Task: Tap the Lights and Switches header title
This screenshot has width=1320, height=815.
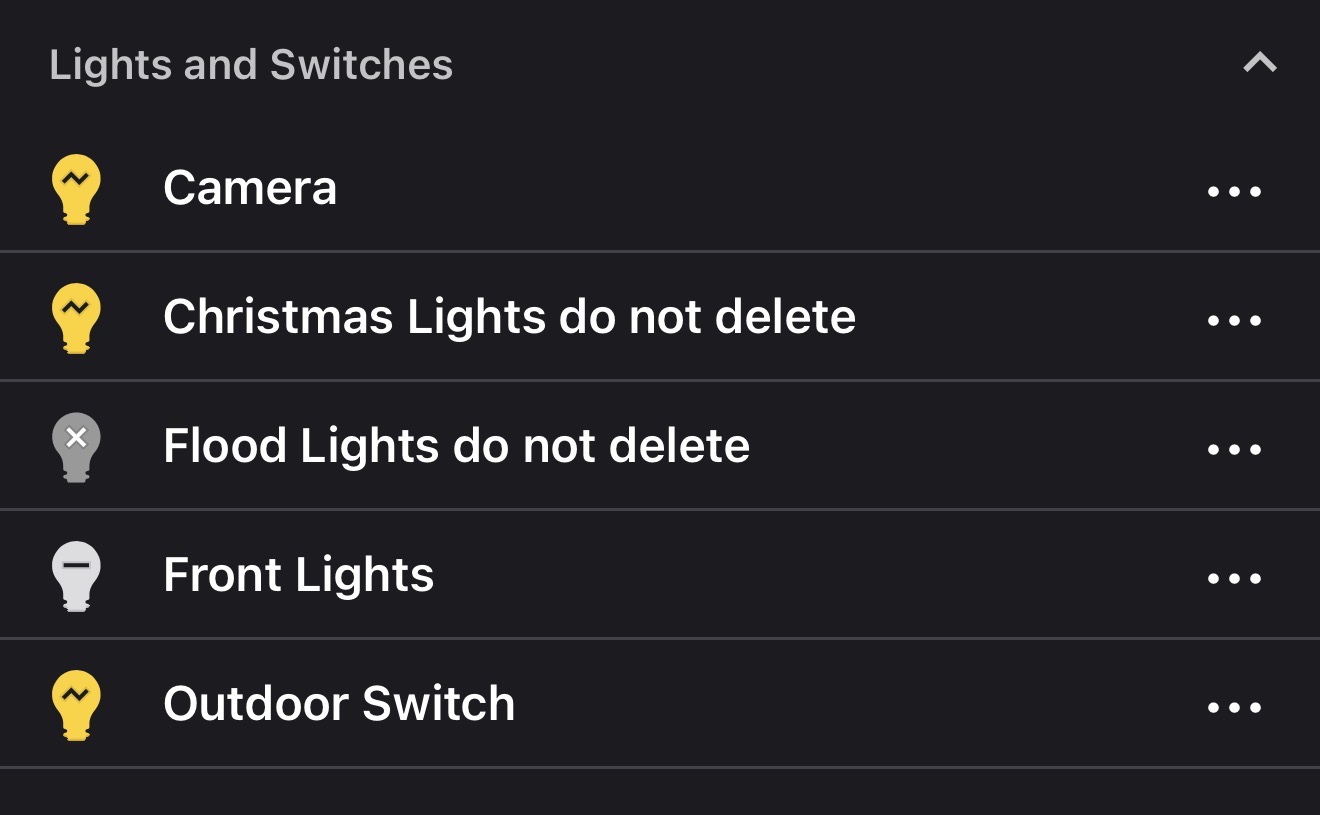Action: [251, 66]
